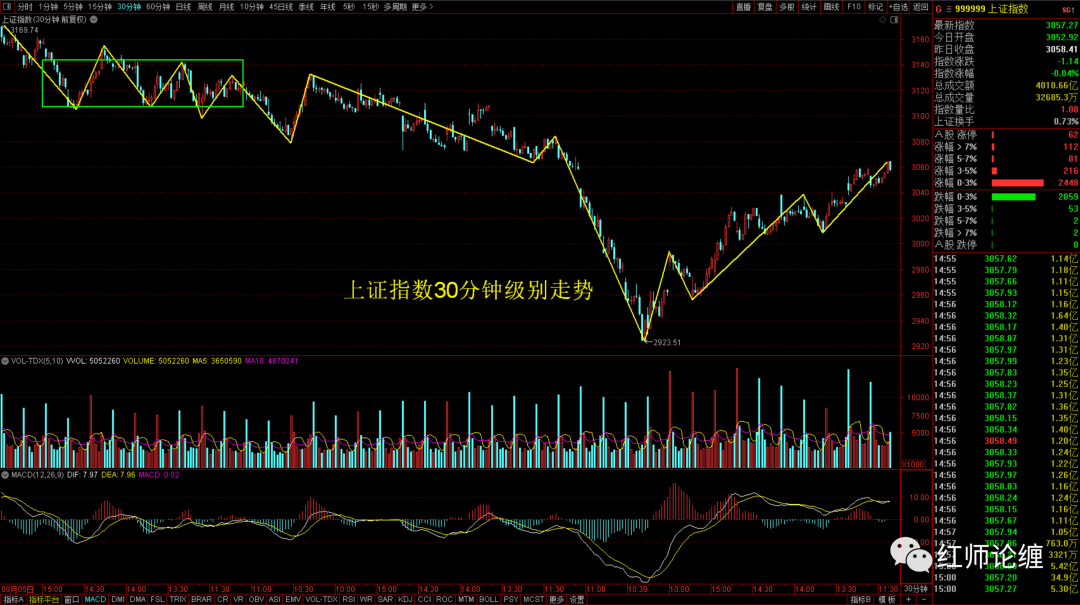Image resolution: width=1080 pixels, height=605 pixels.
Task: Open 多周期 multi-period view
Action: (395, 7)
